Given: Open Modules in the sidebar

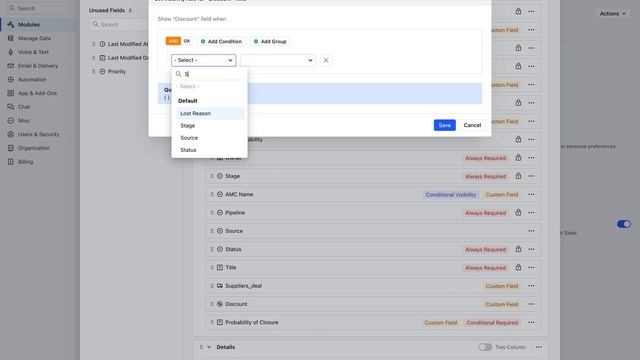Looking at the screenshot, I should pos(29,24).
